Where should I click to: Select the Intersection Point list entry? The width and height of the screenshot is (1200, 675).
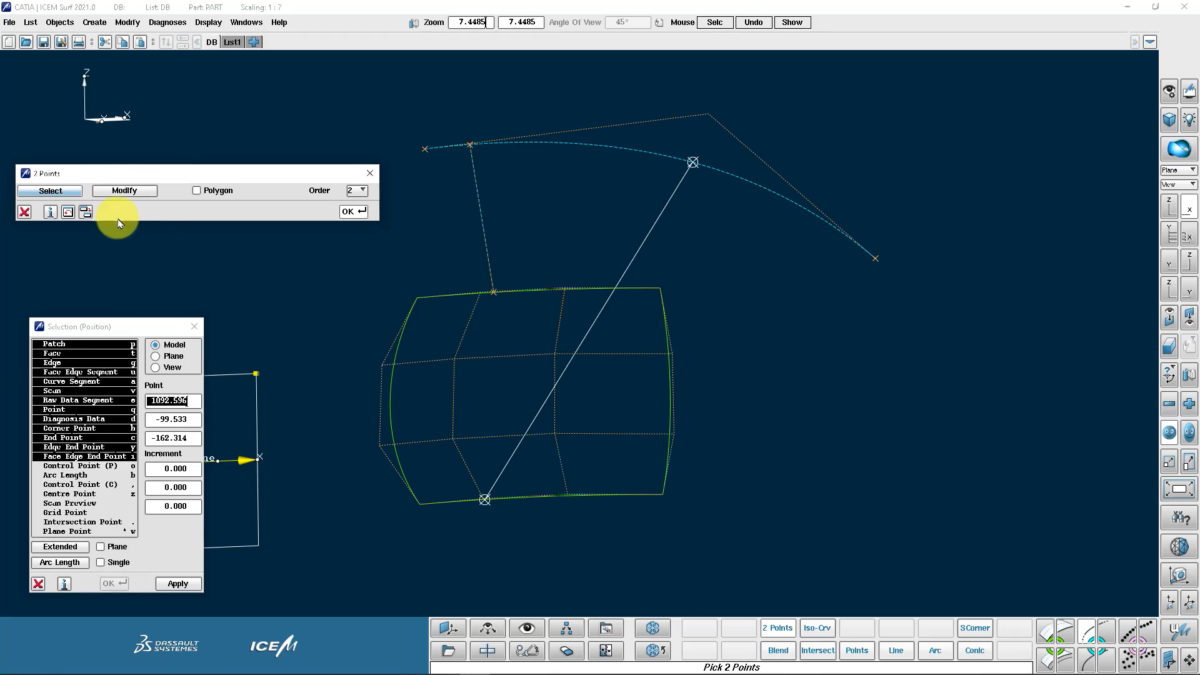tap(85, 522)
